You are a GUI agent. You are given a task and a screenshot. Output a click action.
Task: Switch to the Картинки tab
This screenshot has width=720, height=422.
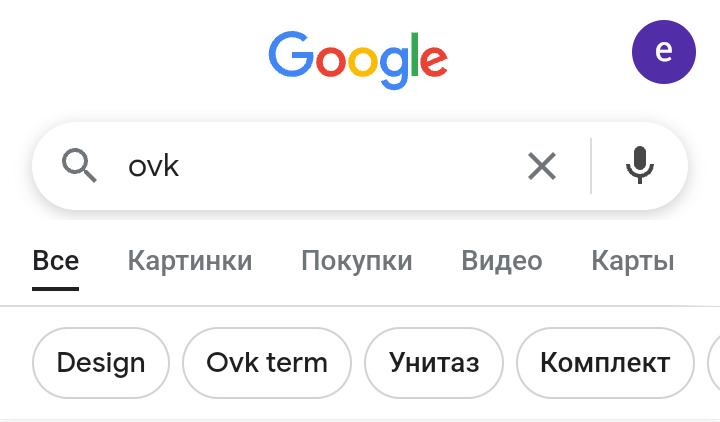tap(190, 262)
